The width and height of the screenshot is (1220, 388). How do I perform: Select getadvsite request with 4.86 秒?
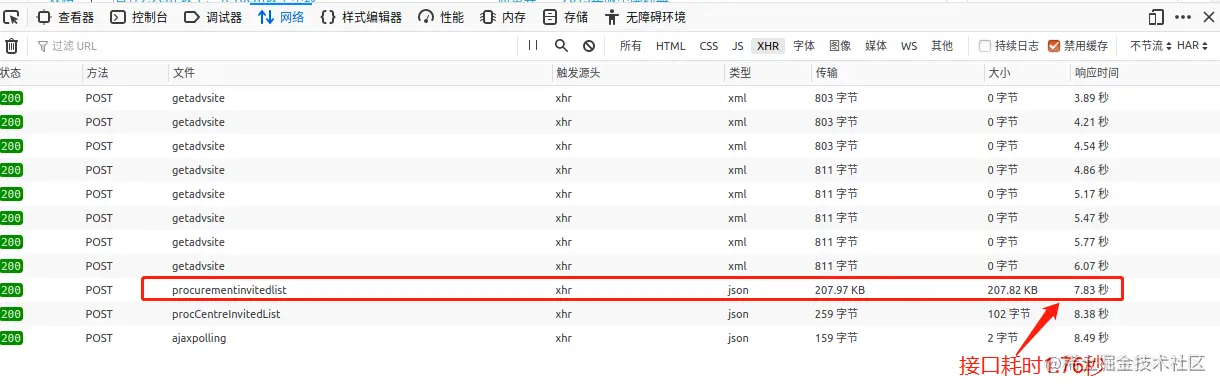click(x=610, y=170)
